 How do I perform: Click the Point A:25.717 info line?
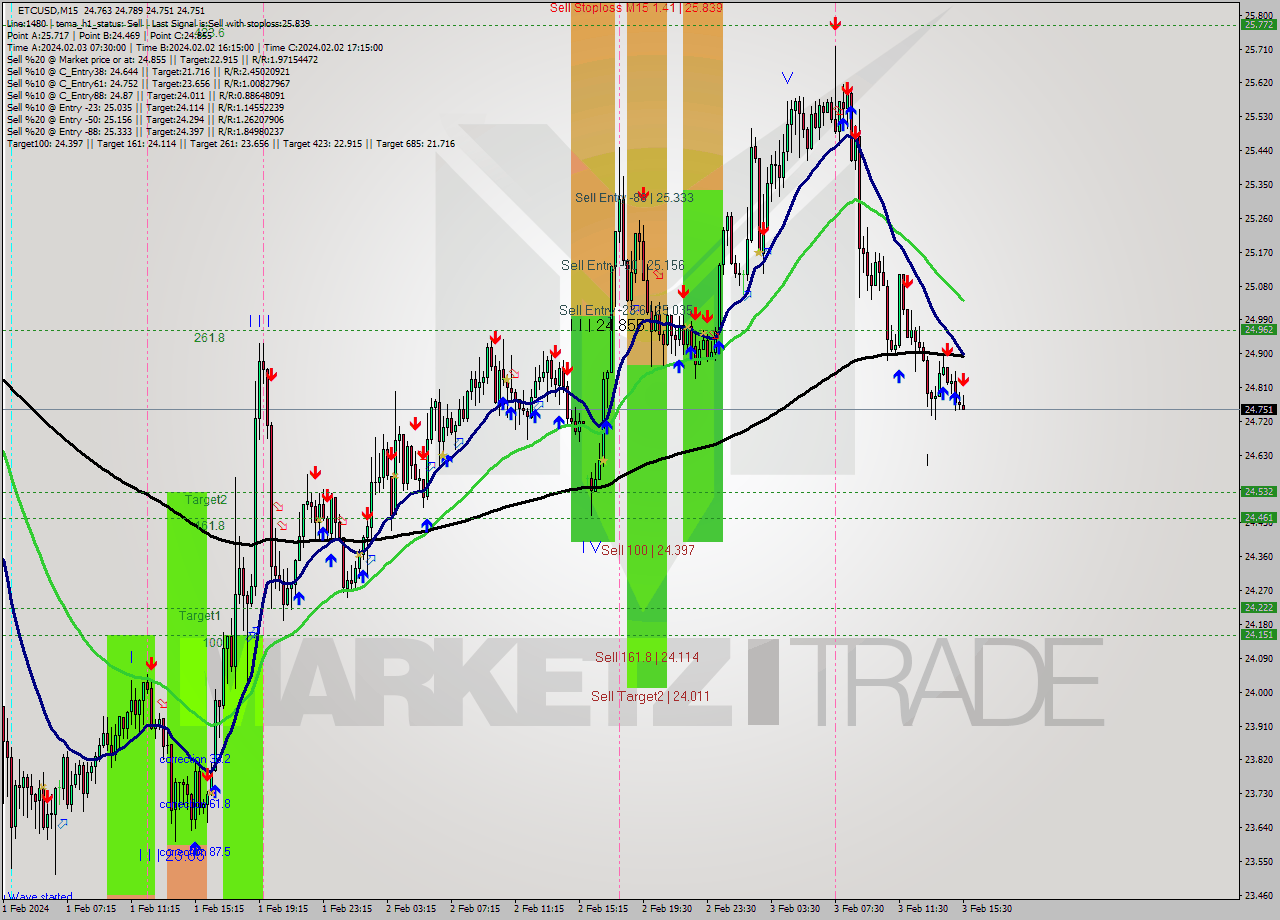coord(109,35)
